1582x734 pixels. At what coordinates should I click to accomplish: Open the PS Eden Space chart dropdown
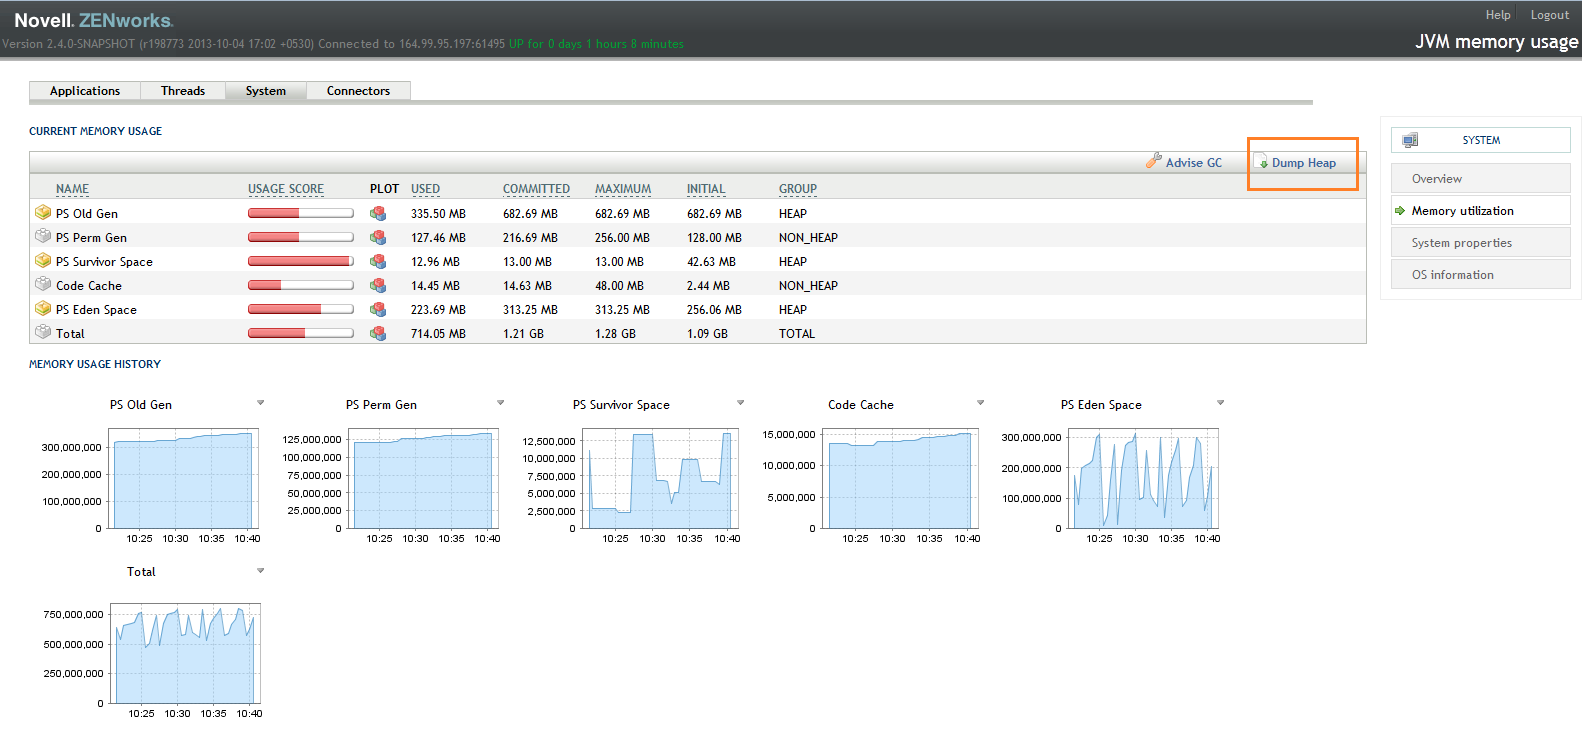pos(1221,403)
